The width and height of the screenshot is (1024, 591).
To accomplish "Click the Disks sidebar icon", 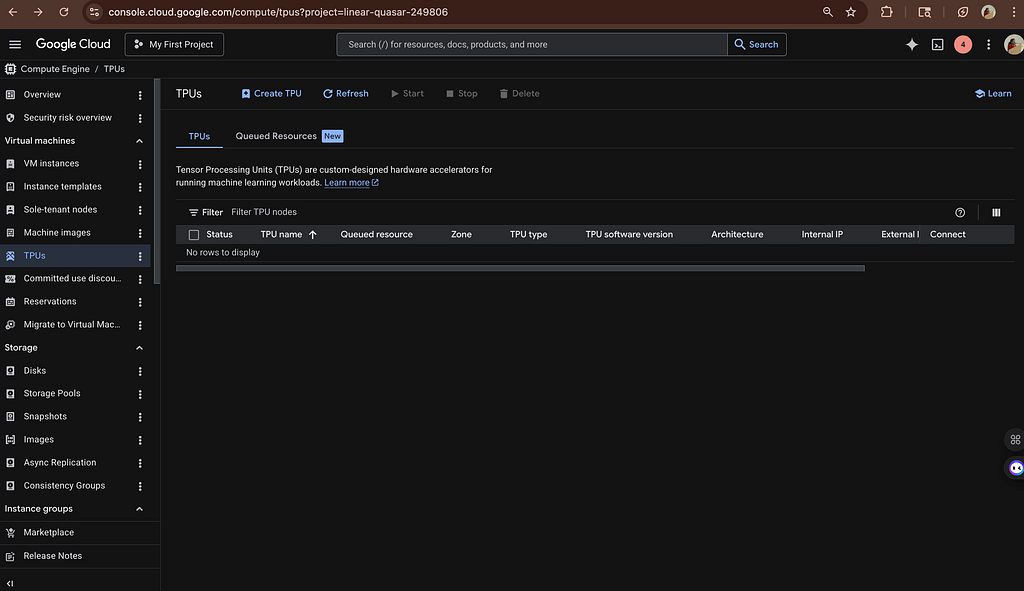I will tap(10, 371).
